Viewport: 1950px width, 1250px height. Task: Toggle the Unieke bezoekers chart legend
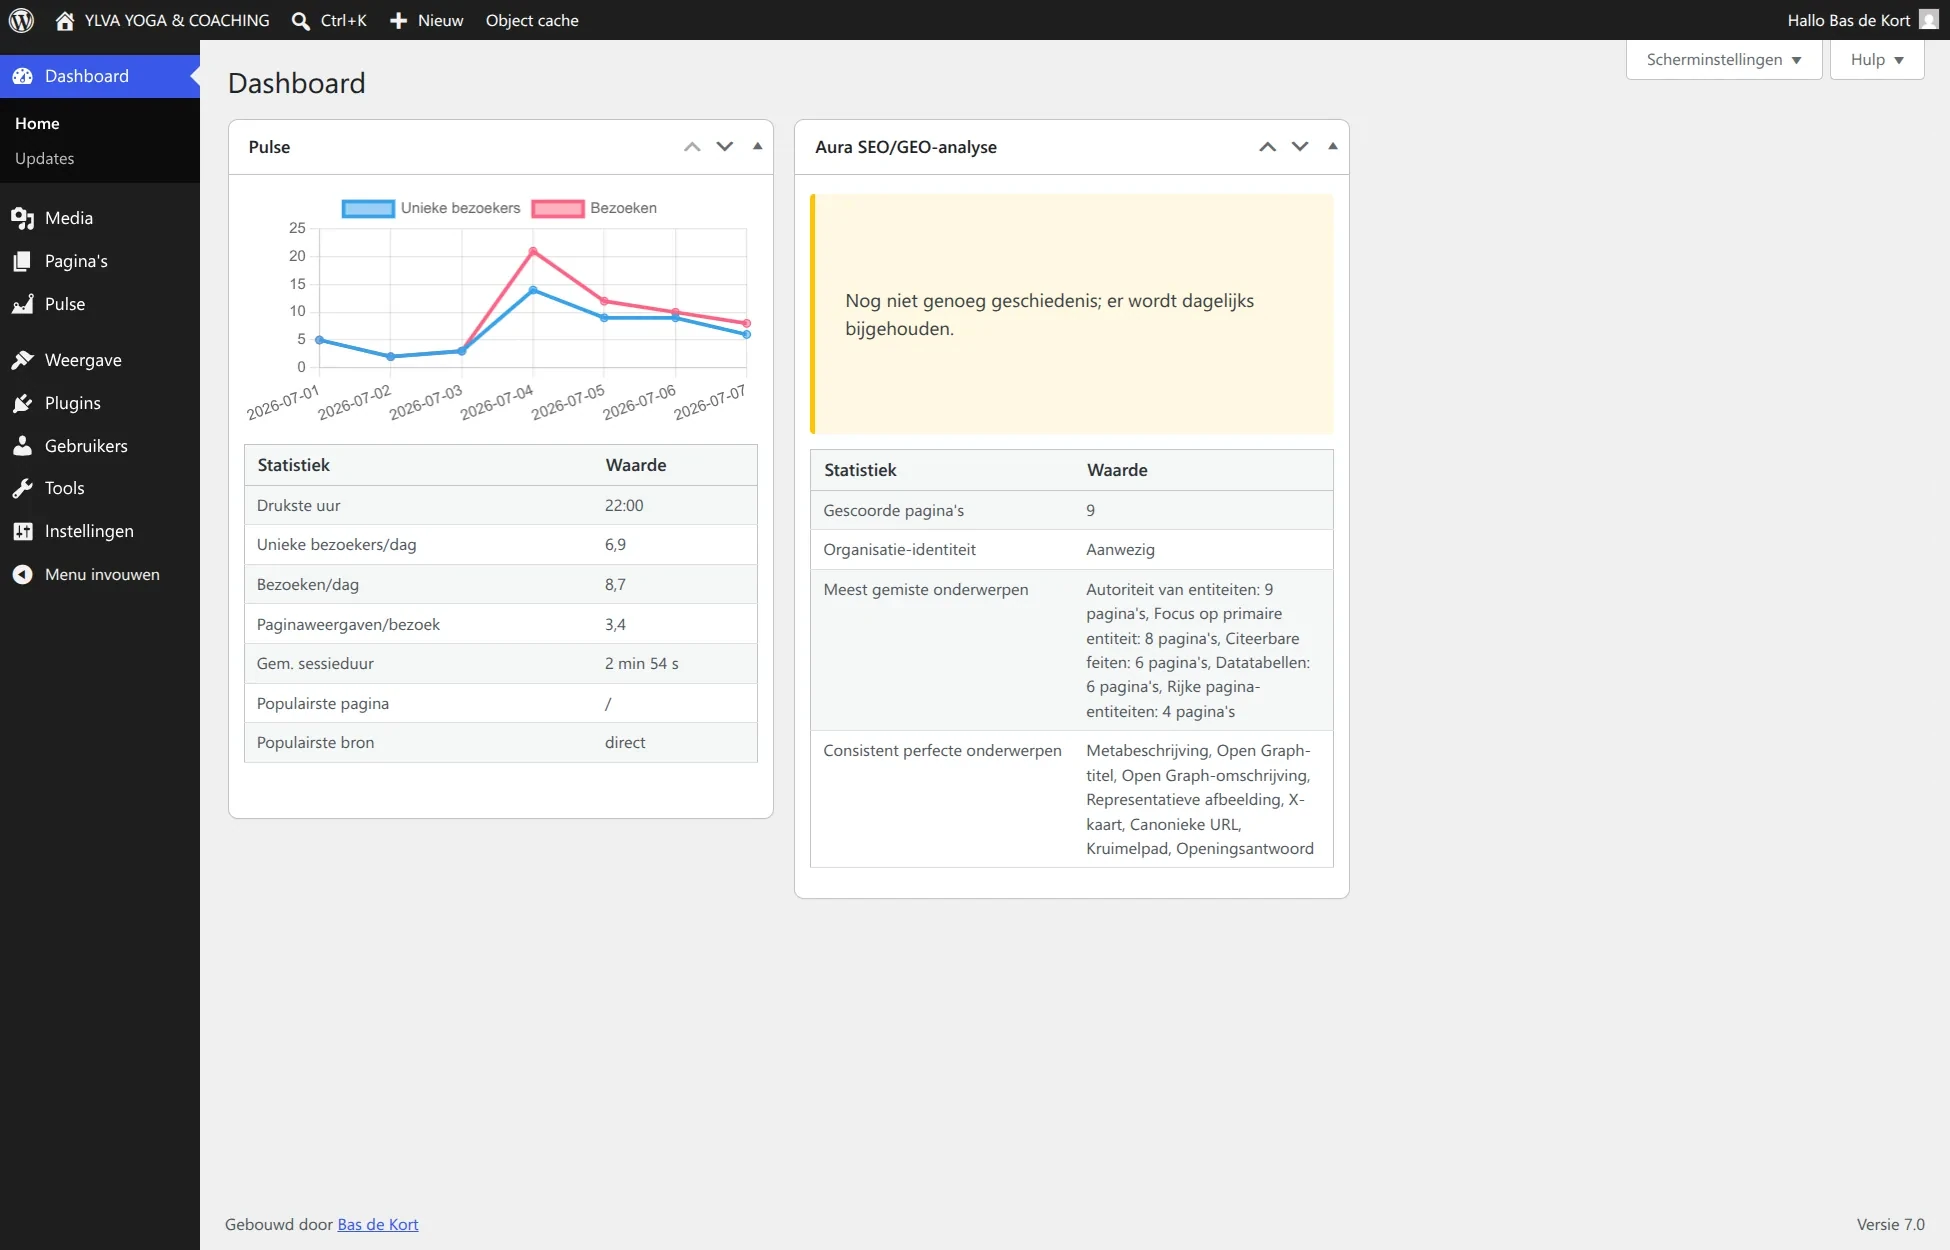431,208
